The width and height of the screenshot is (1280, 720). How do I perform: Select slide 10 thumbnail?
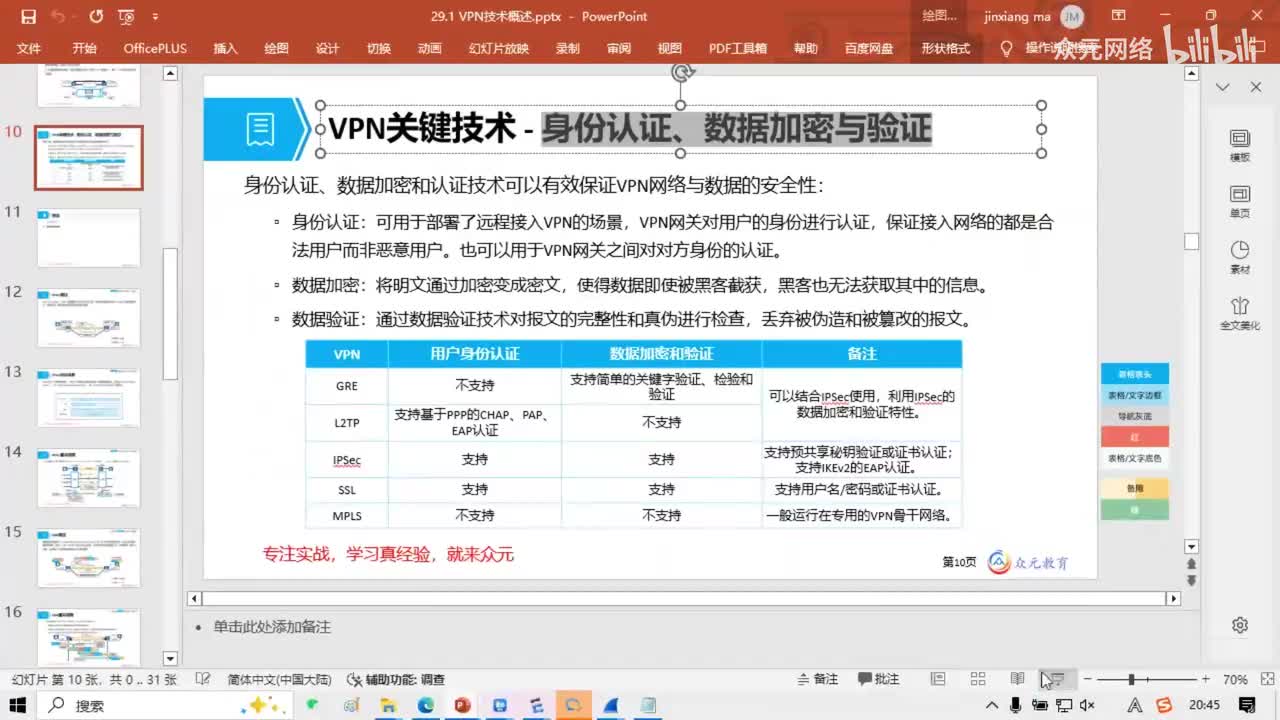pyautogui.click(x=89, y=157)
